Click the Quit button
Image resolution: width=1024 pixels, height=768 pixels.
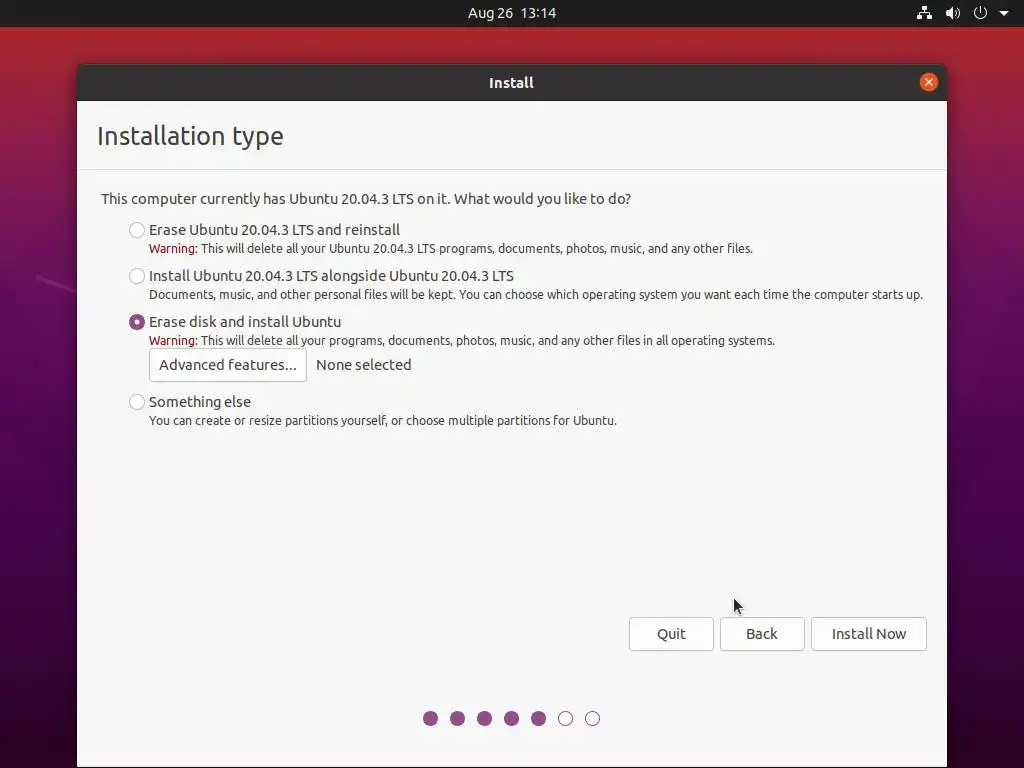671,634
